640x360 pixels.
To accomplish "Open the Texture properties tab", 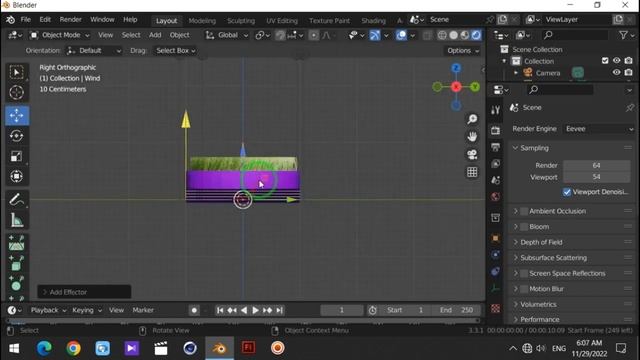I will click(x=496, y=308).
